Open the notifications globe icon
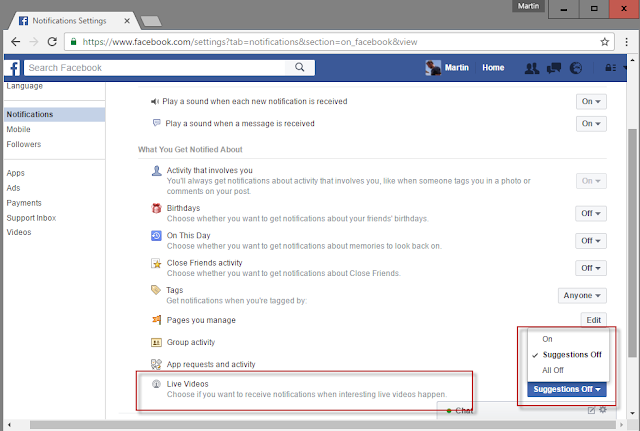This screenshot has height=431, width=640. tap(576, 68)
